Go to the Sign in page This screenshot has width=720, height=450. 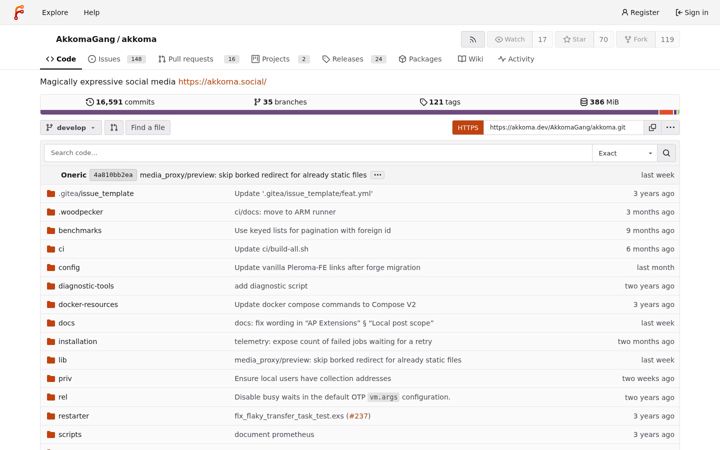[x=692, y=12]
